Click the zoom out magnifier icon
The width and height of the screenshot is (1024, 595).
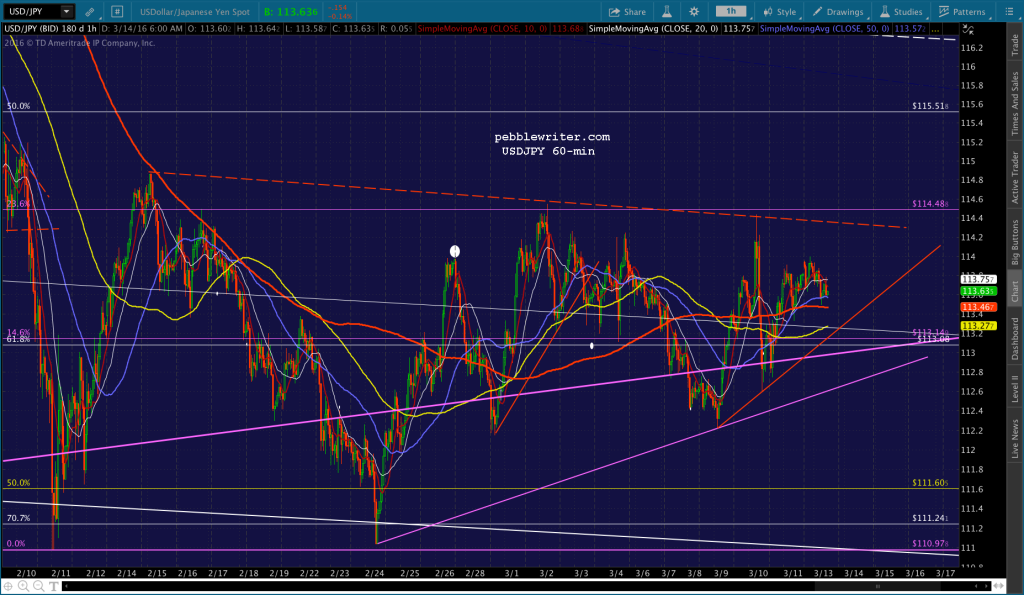39,587
